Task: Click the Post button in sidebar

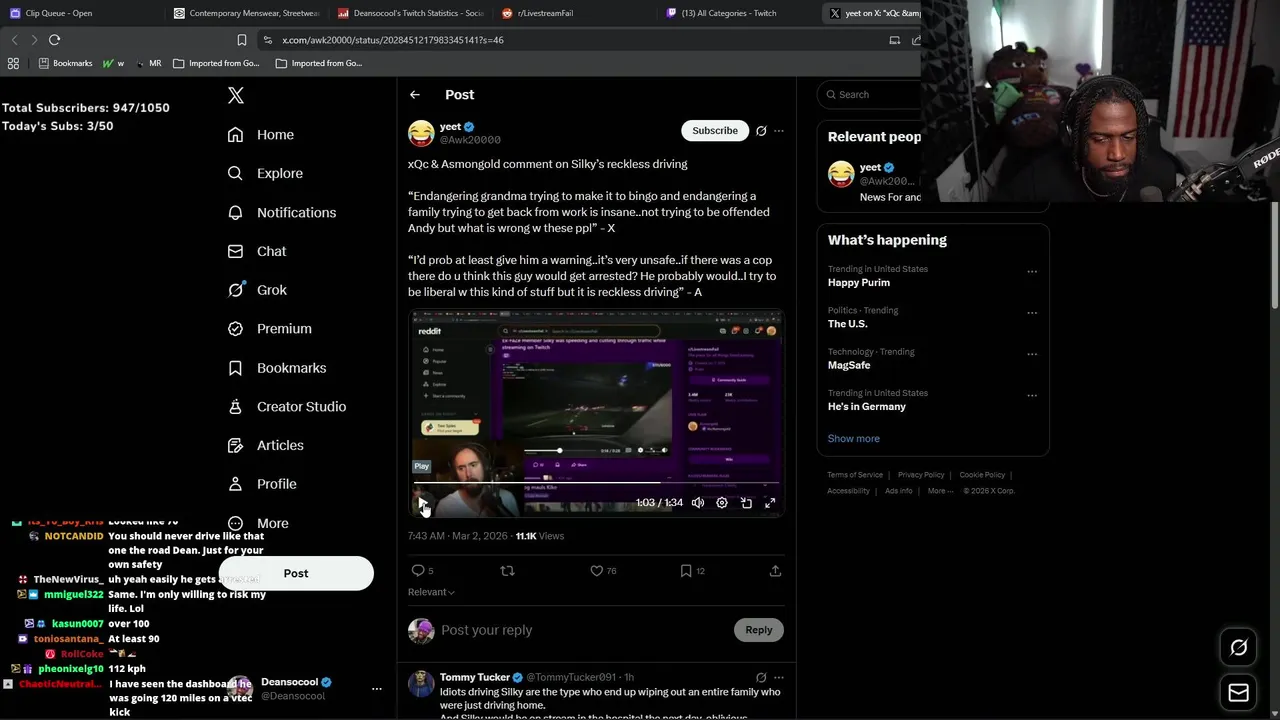Action: click(296, 573)
